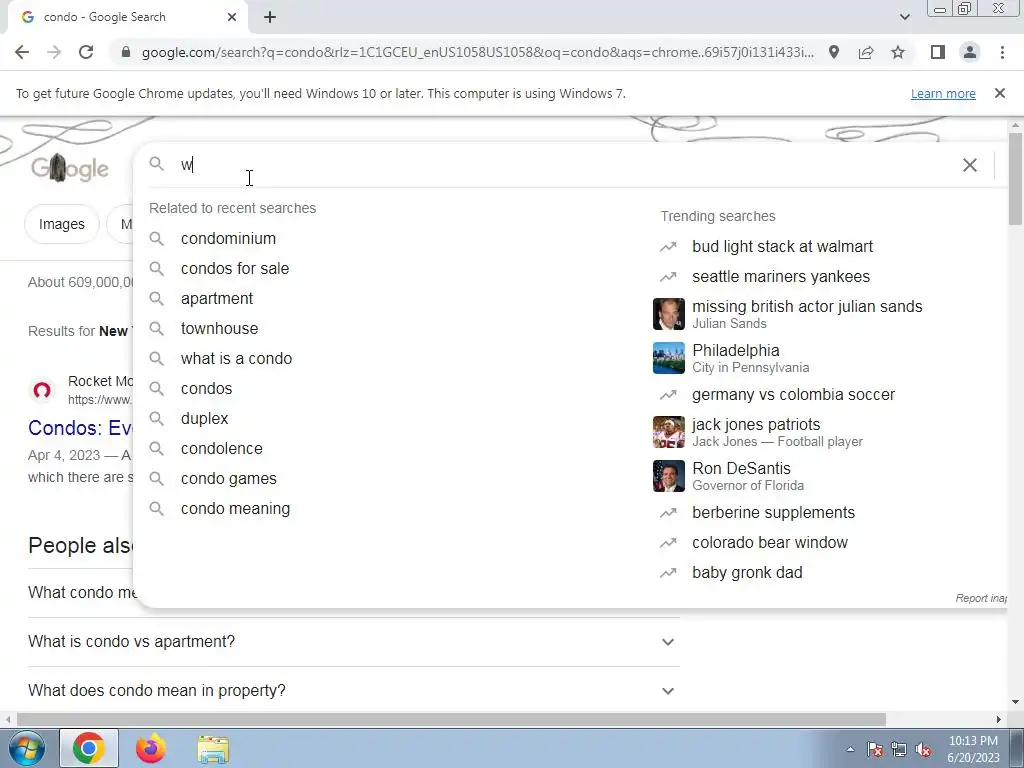Viewport: 1024px width, 768px height.
Task: Click the location pin icon in address bar
Action: [x=834, y=52]
